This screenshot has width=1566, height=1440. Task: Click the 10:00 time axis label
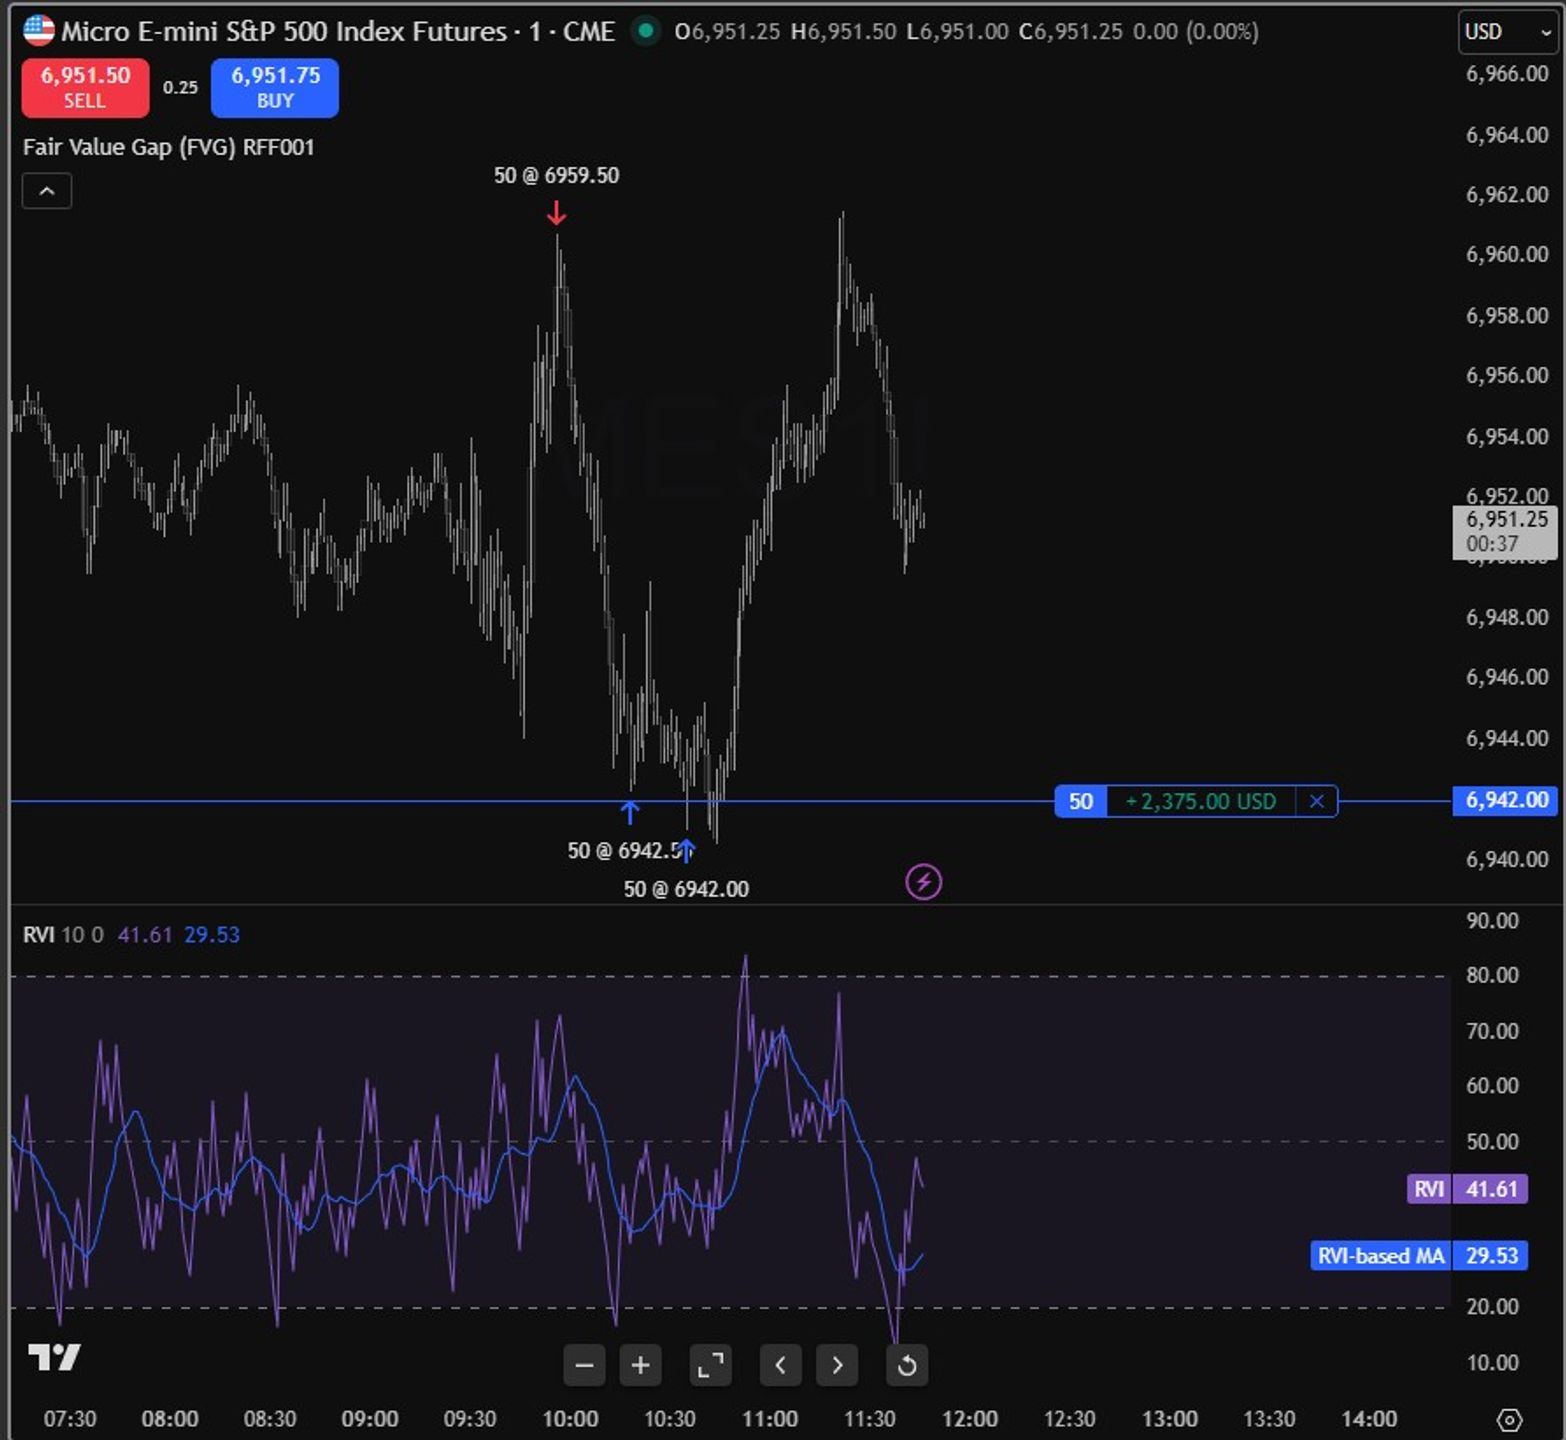570,1419
